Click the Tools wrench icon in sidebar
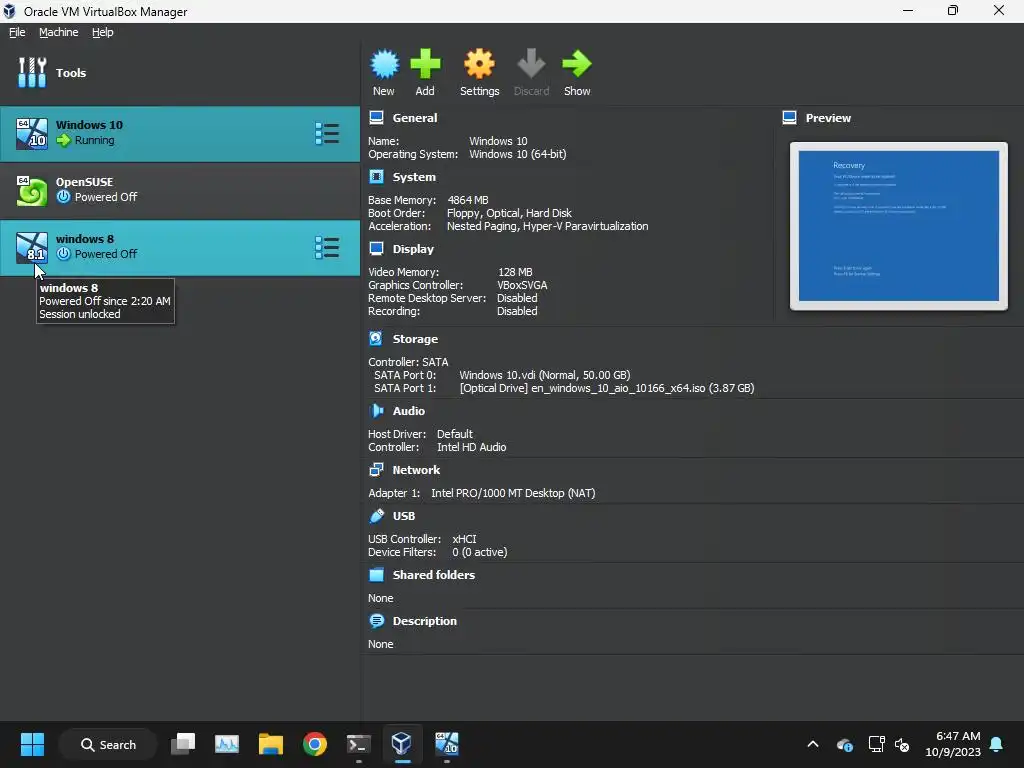The height and width of the screenshot is (768, 1024). point(31,72)
